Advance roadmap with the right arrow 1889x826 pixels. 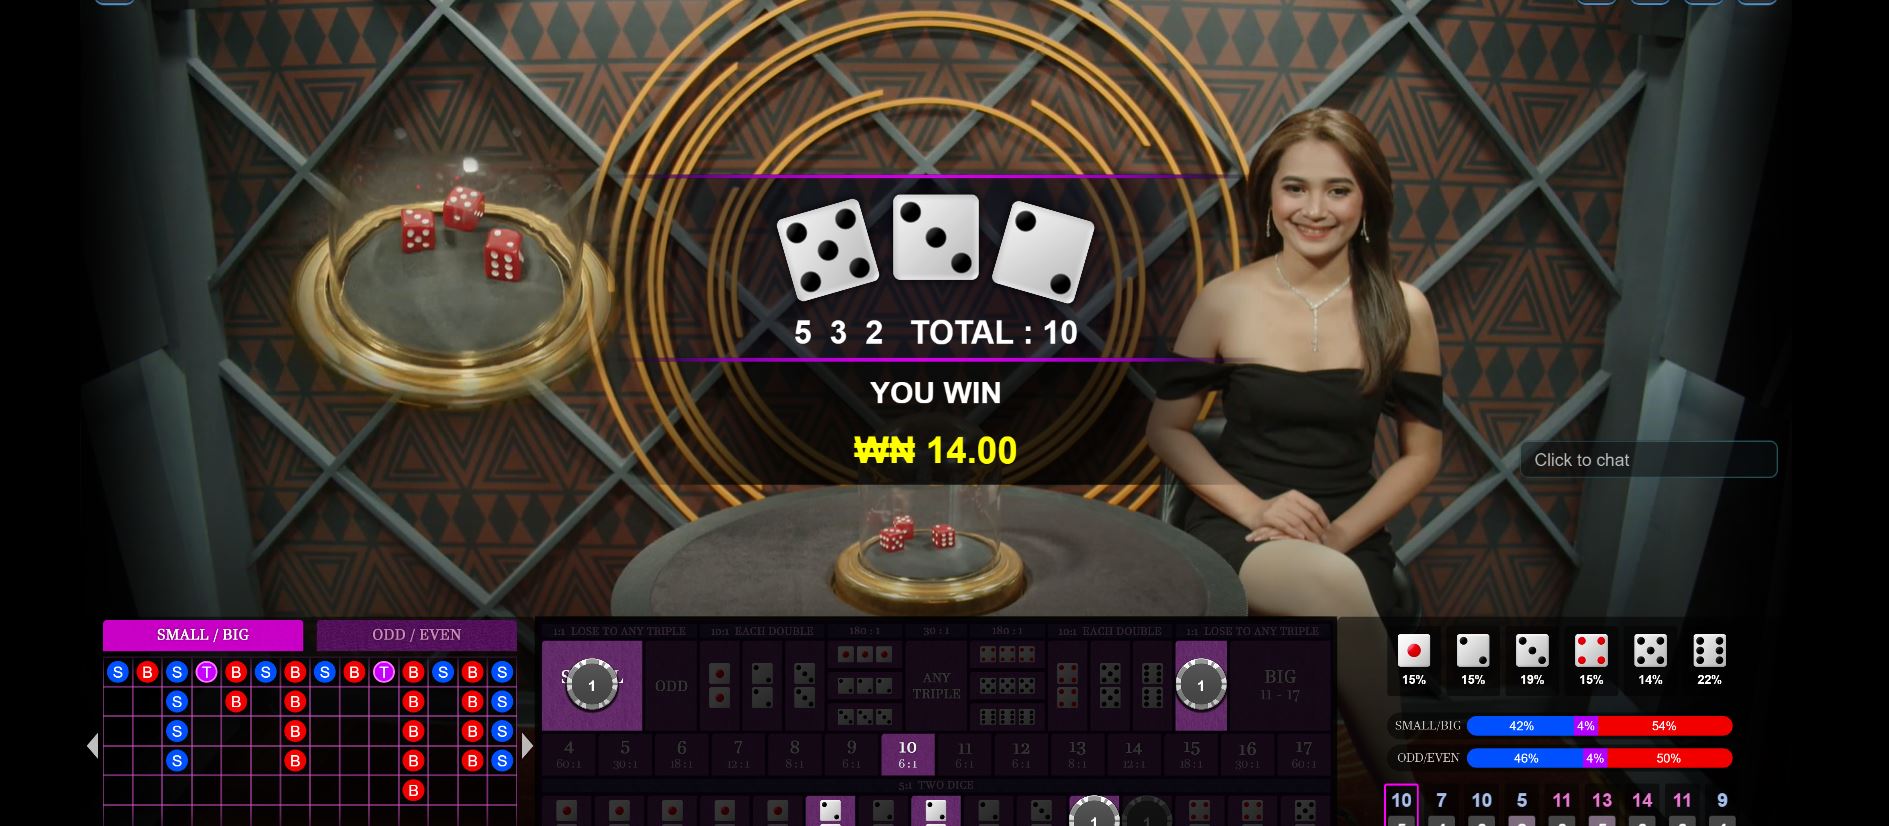pyautogui.click(x=527, y=746)
